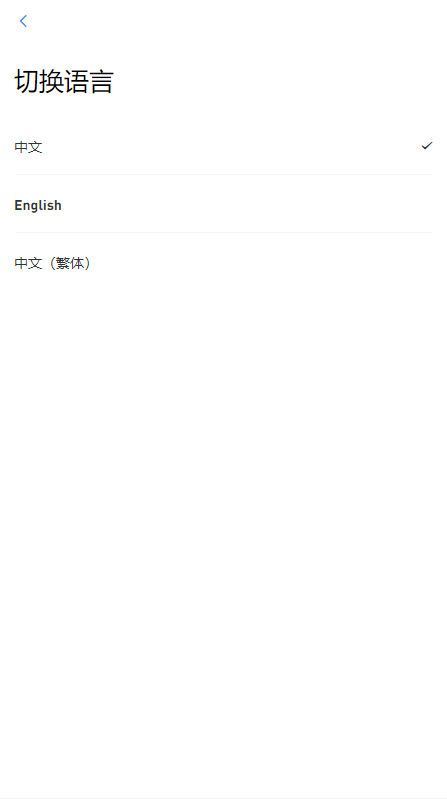The height and width of the screenshot is (799, 447).
Task: Go back using the blue arrow
Action: coord(23,21)
